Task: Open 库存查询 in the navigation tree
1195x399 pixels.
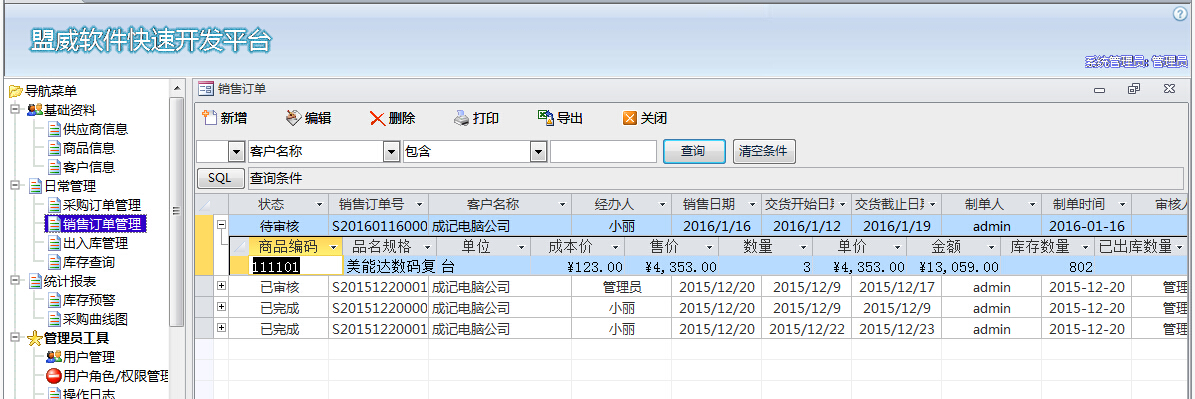Action: click(89, 262)
